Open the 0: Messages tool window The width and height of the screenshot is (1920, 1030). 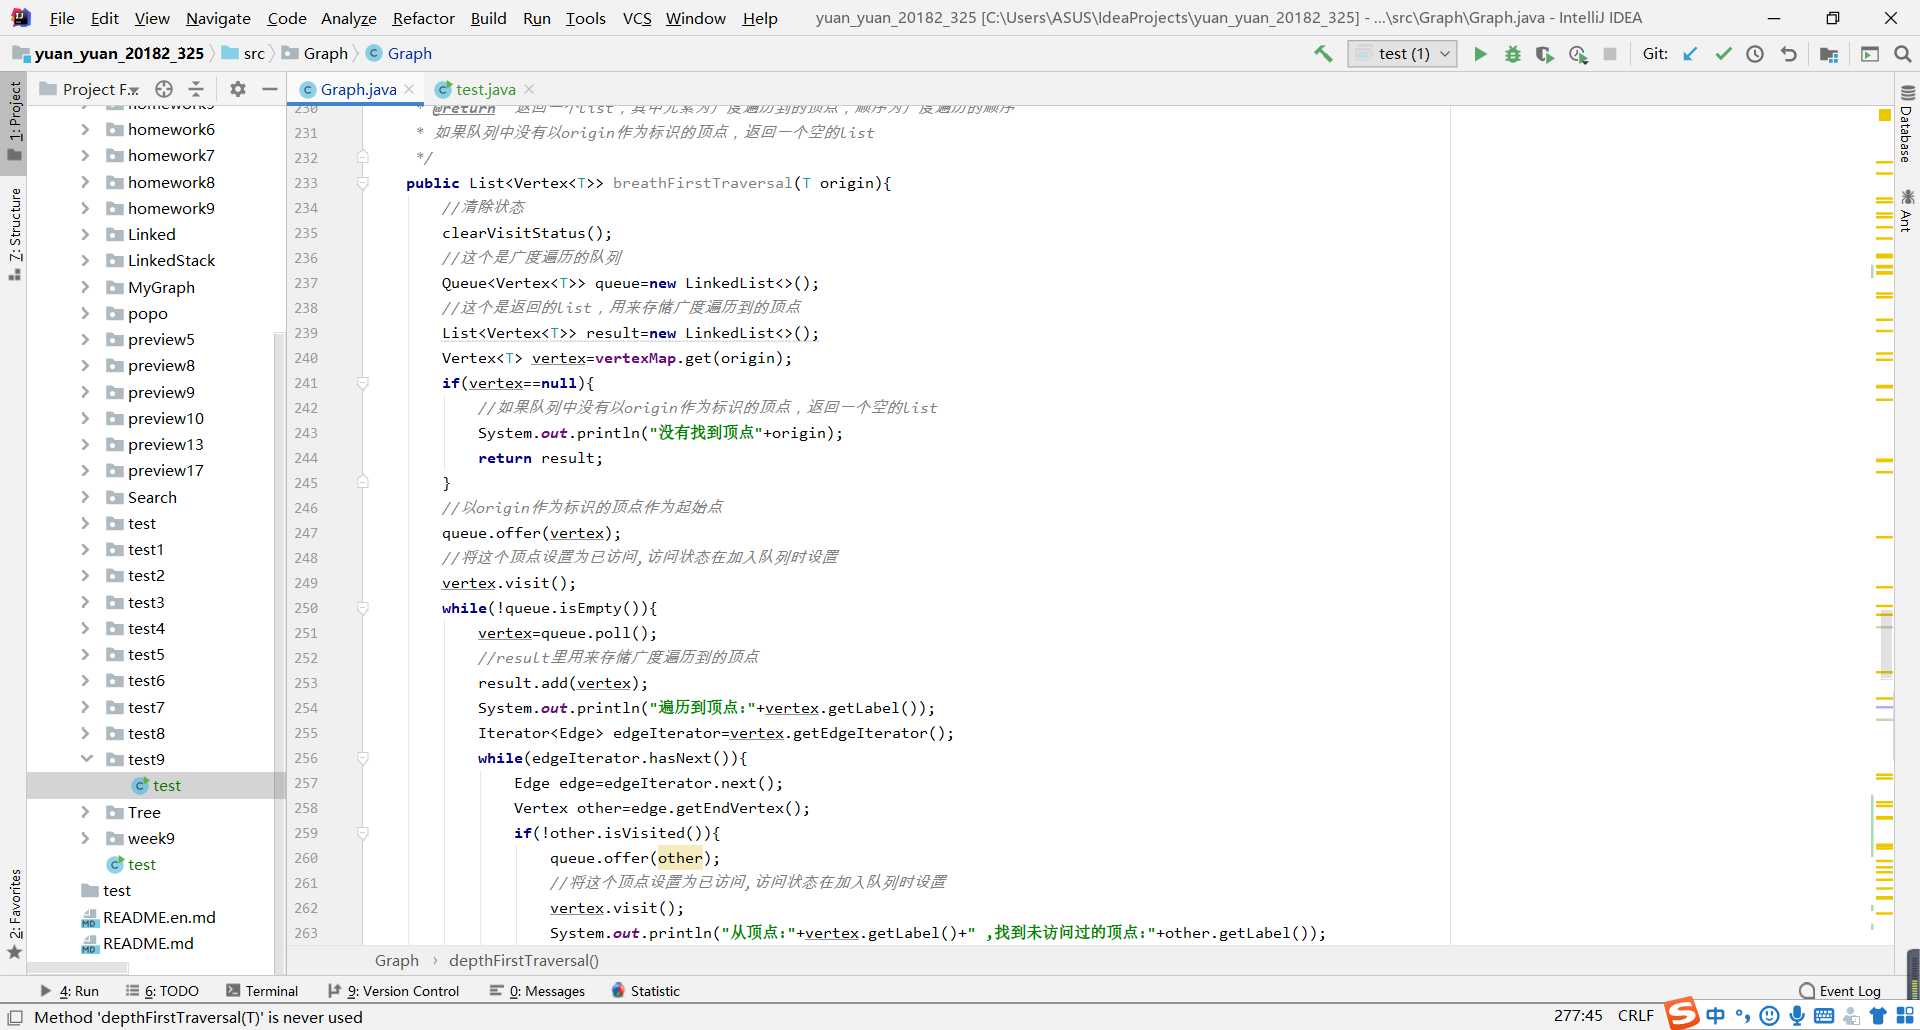[x=538, y=991]
